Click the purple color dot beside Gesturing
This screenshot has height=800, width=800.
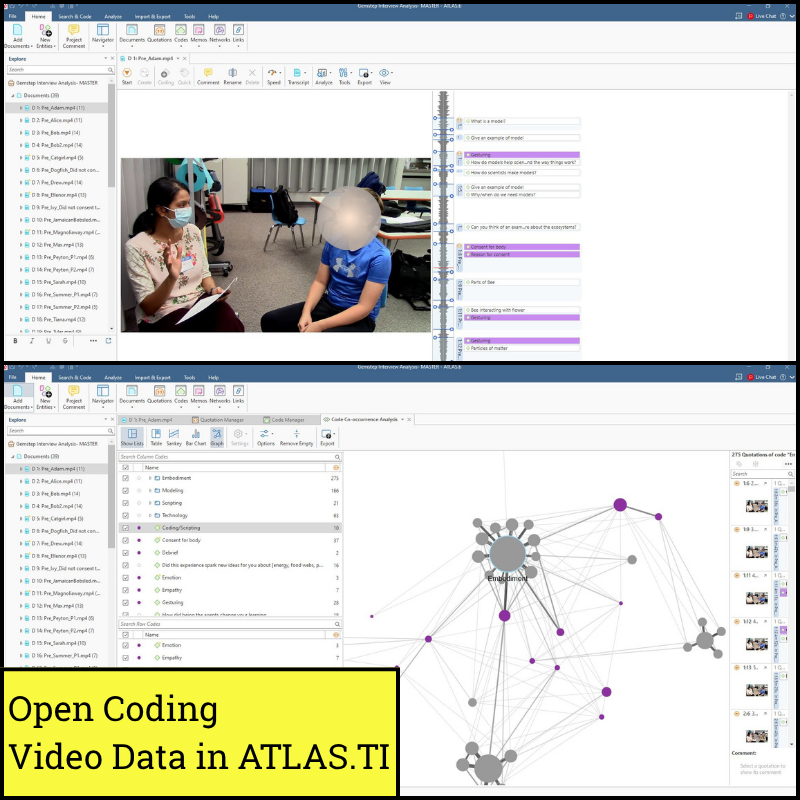click(138, 603)
